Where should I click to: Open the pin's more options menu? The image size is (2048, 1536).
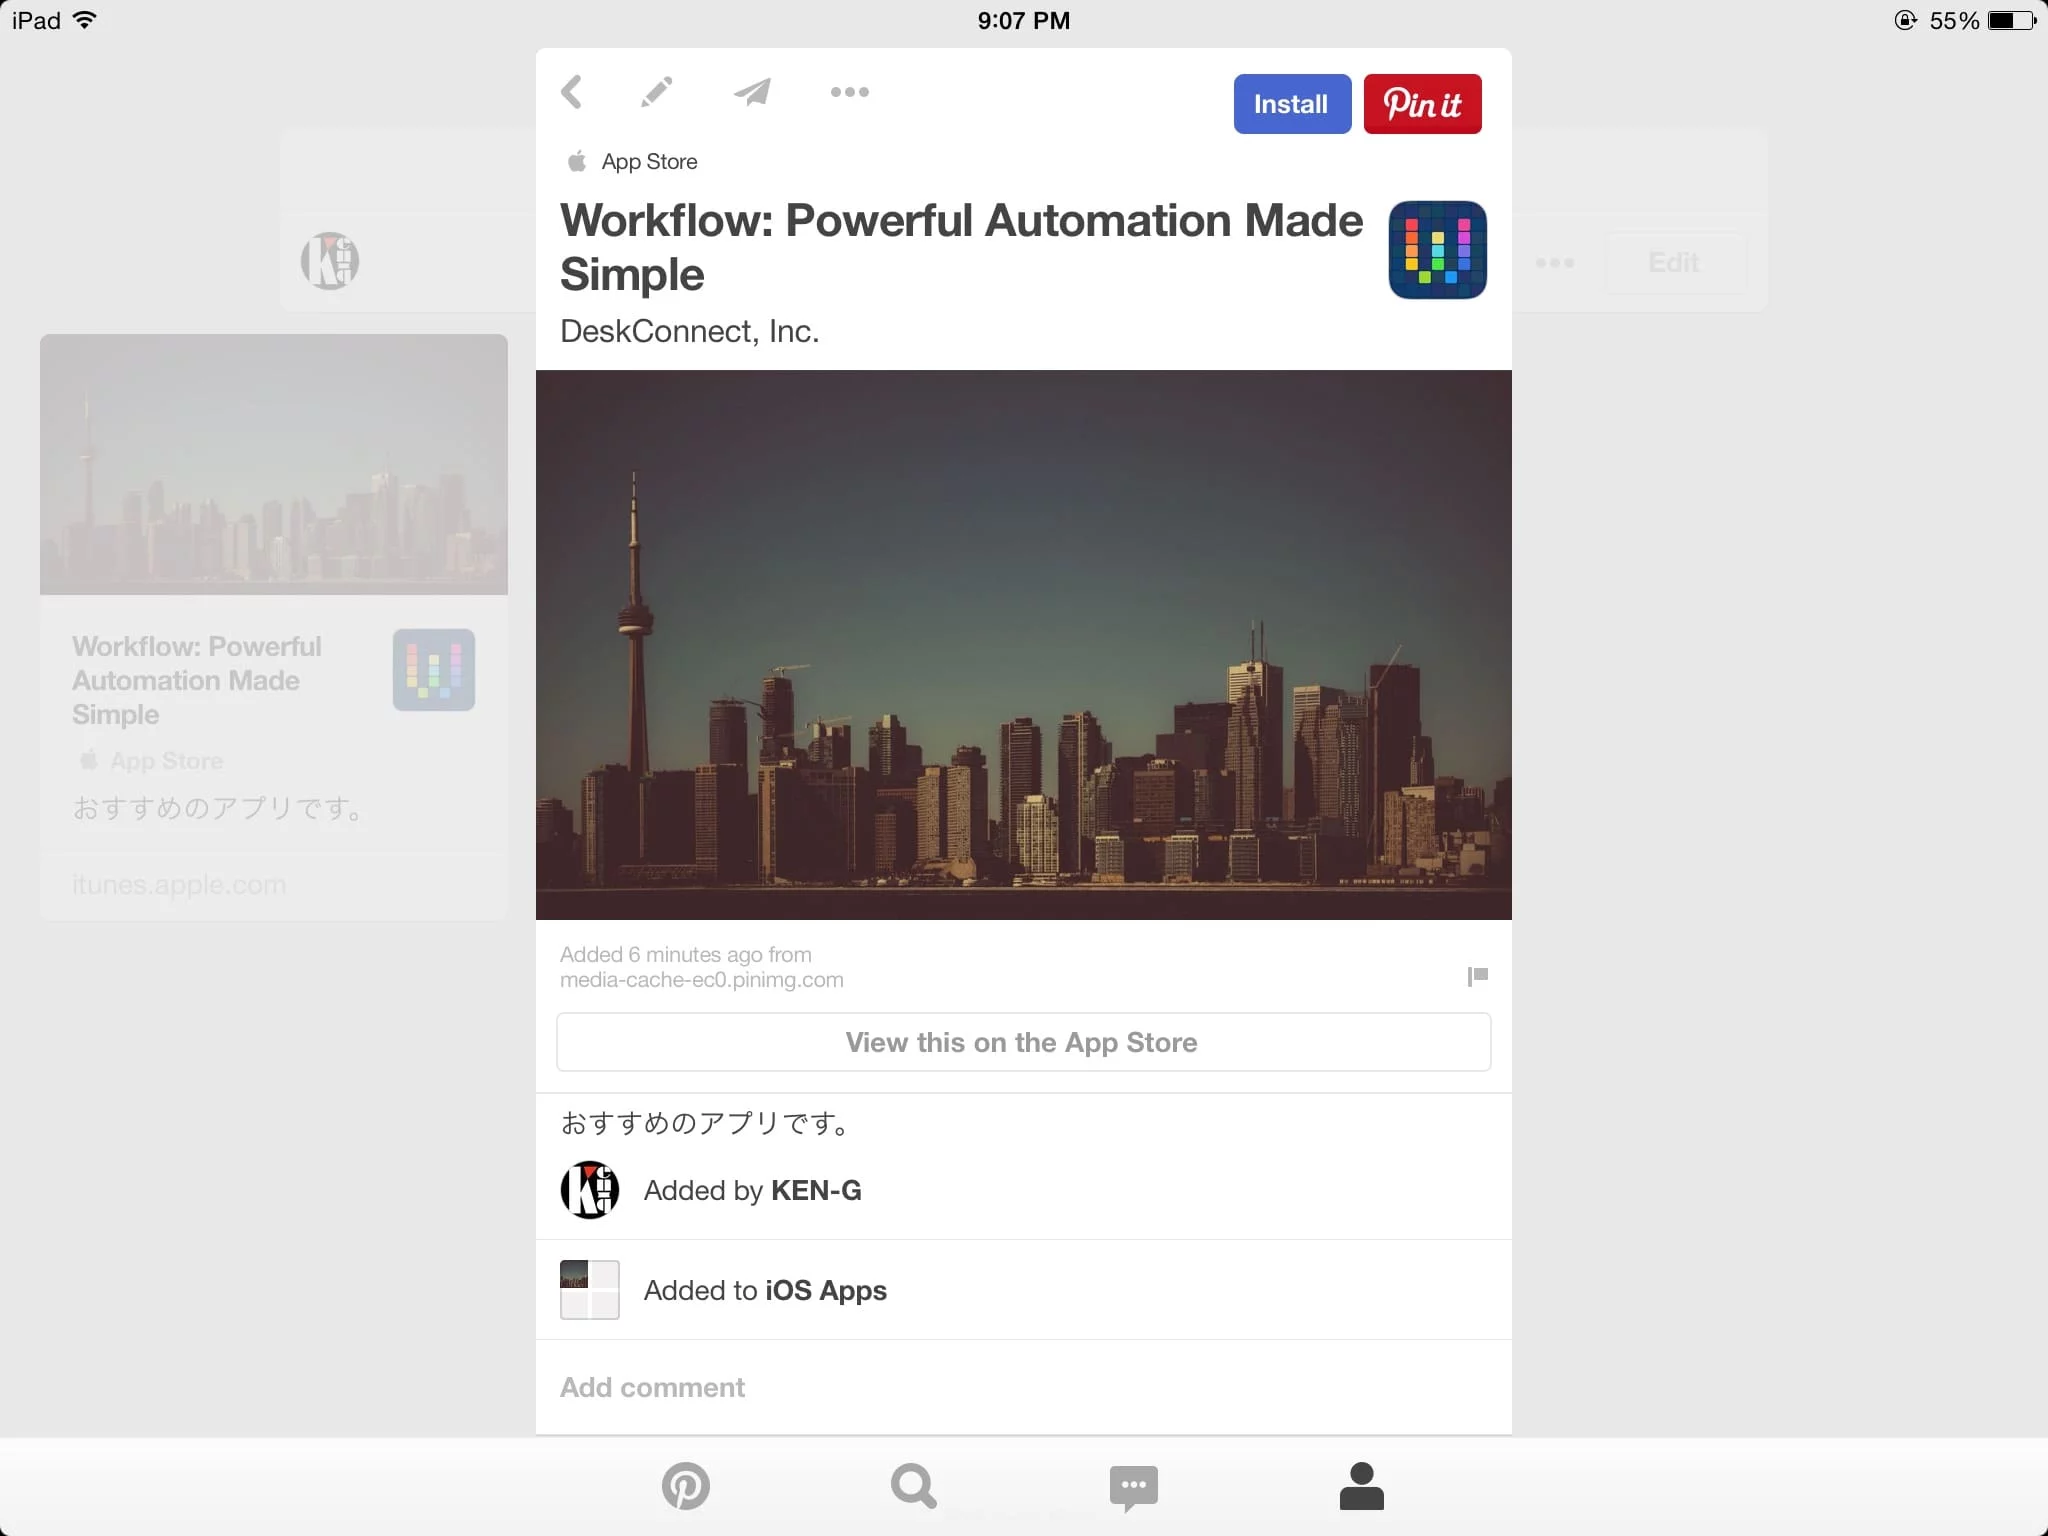tap(850, 92)
